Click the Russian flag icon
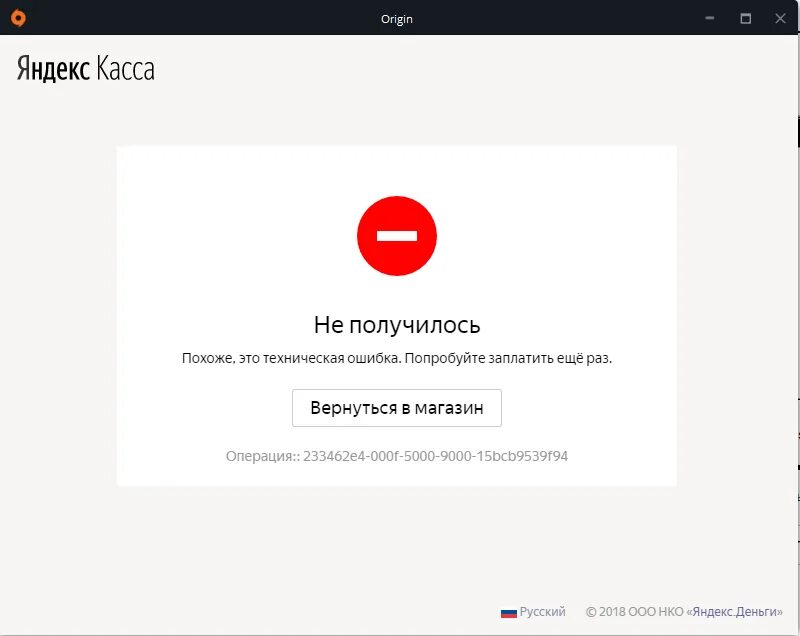 509,612
